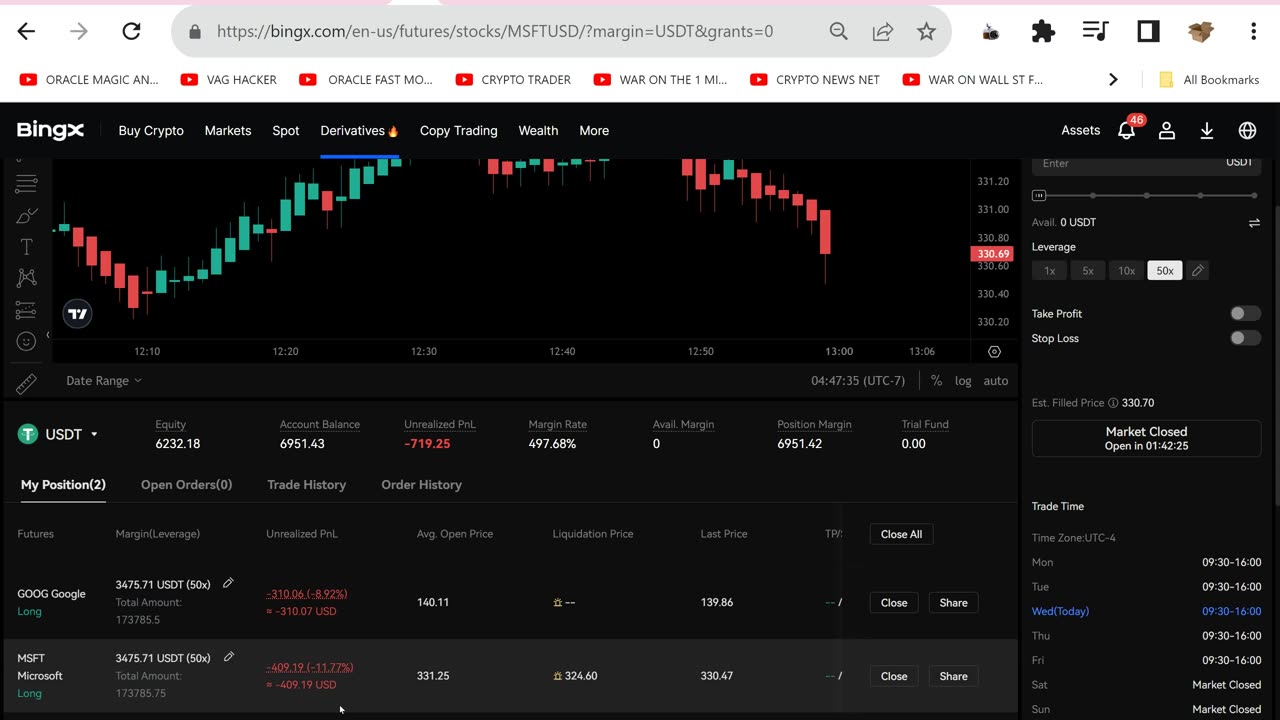Open Derivatives menu
This screenshot has height=720, width=1280.
coord(359,131)
